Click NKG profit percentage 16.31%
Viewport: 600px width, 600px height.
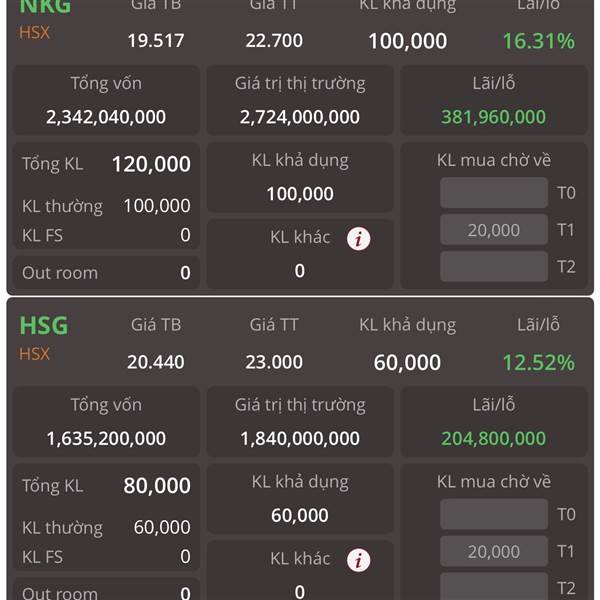(538, 41)
